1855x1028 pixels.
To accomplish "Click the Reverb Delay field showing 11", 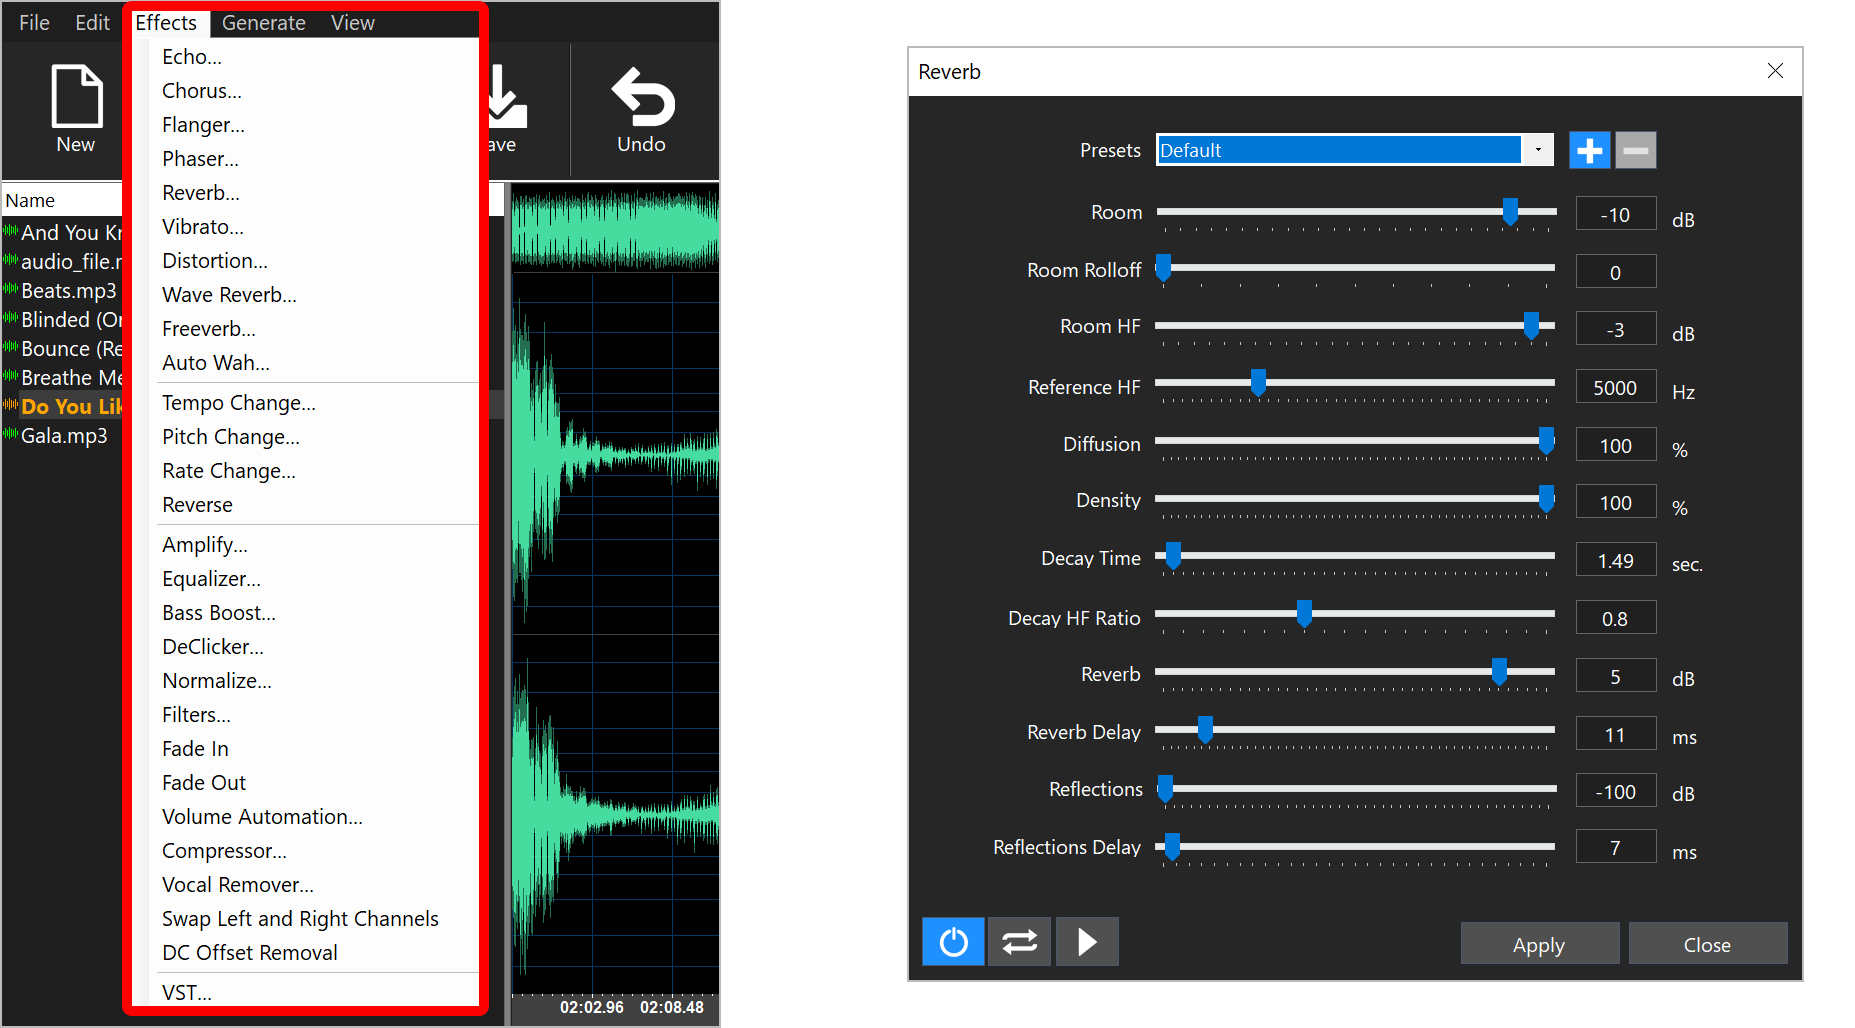I will 1615,734.
